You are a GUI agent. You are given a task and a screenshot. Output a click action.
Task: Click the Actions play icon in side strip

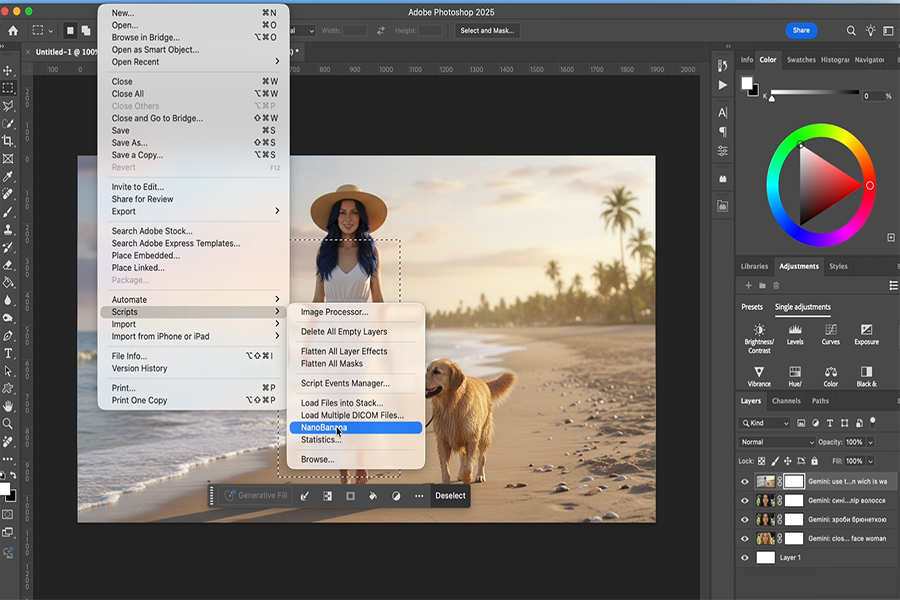tap(723, 85)
